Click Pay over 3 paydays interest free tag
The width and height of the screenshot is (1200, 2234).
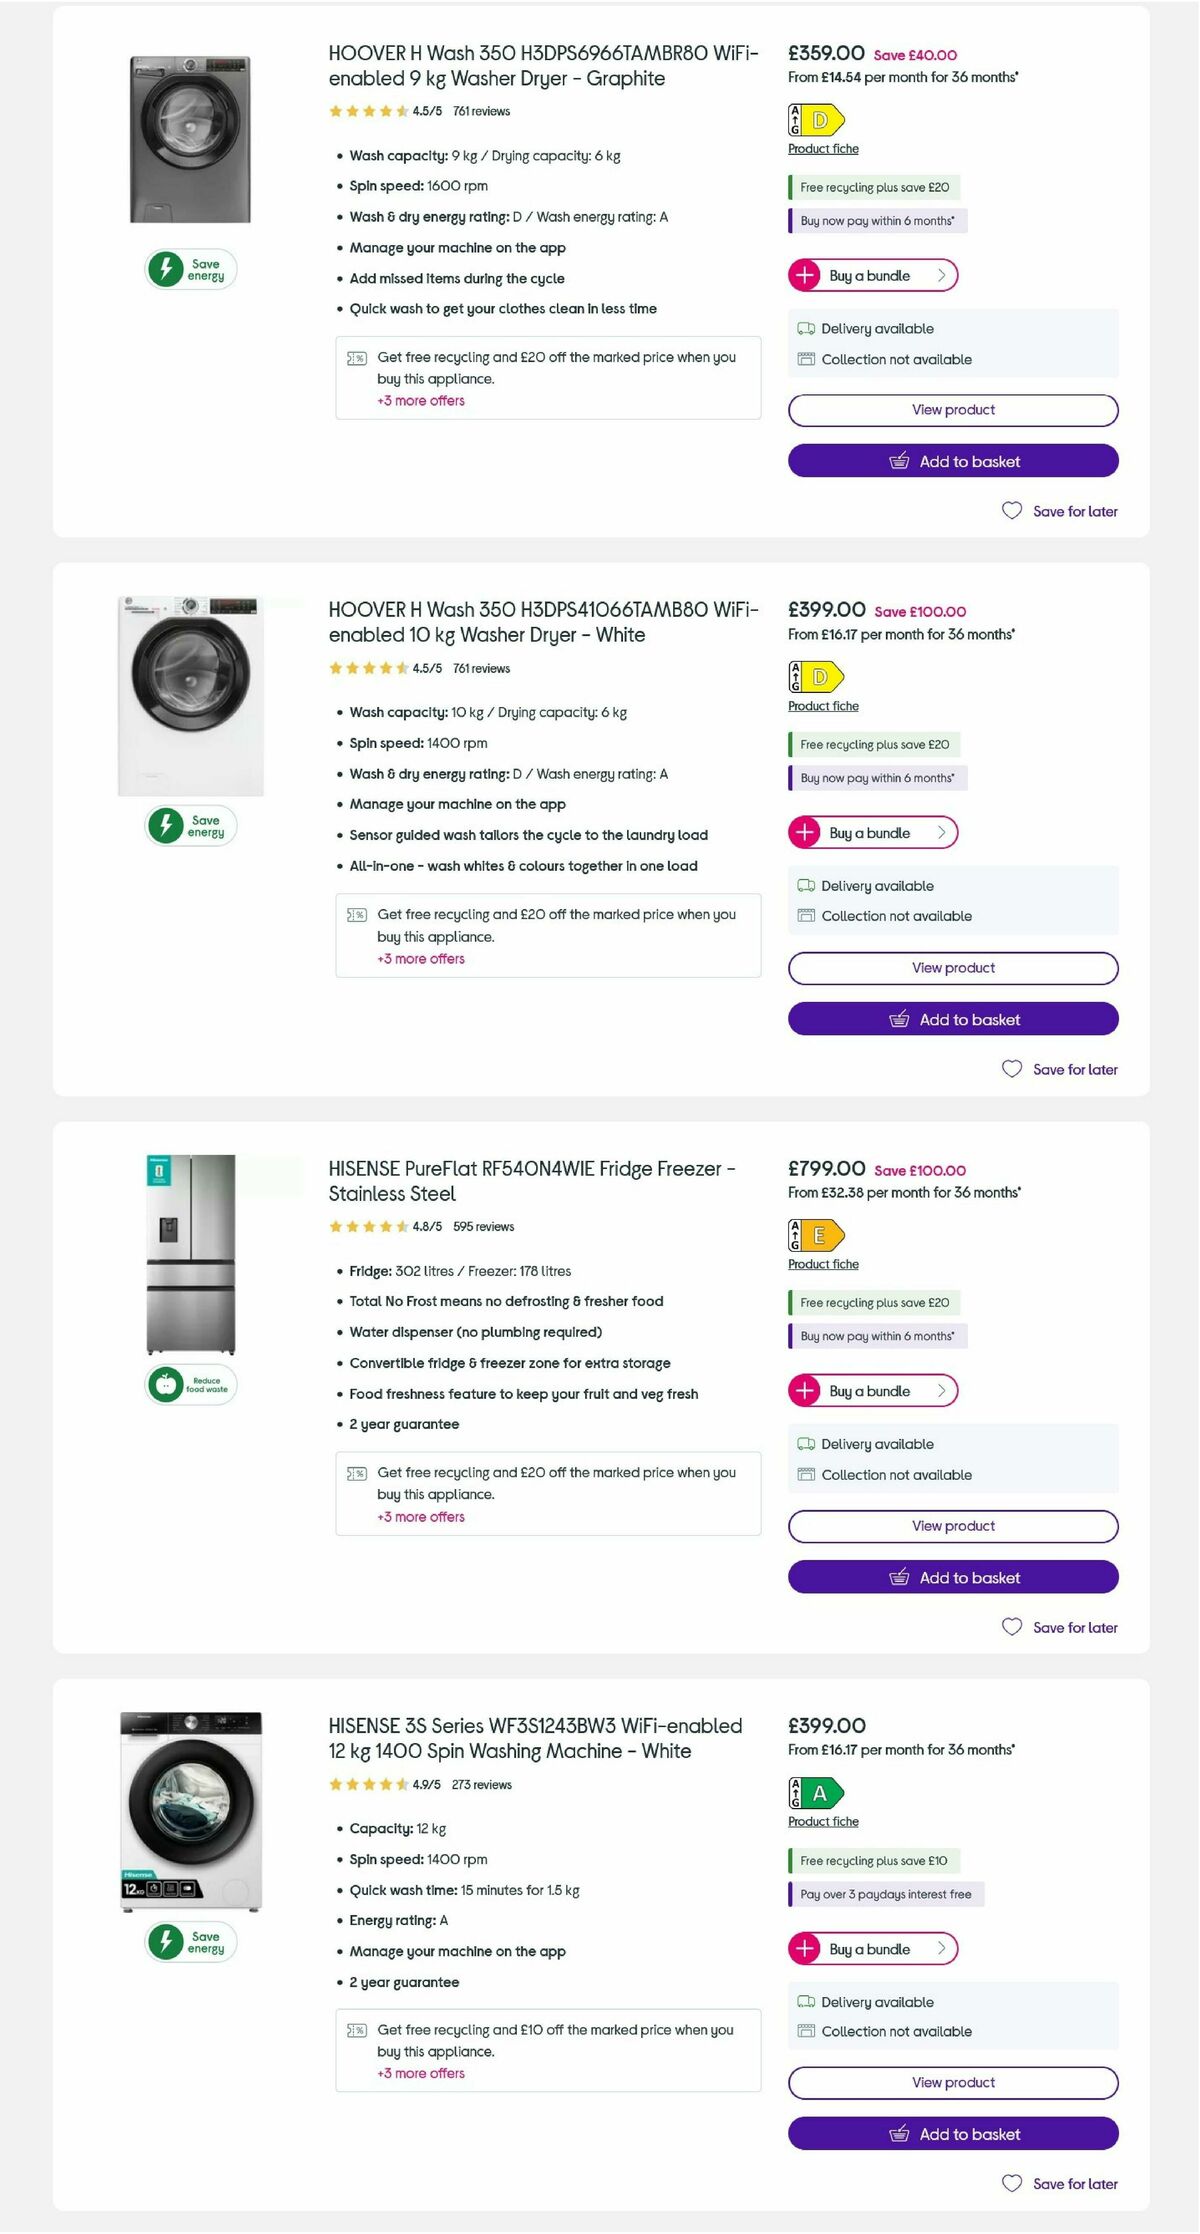click(x=884, y=1893)
